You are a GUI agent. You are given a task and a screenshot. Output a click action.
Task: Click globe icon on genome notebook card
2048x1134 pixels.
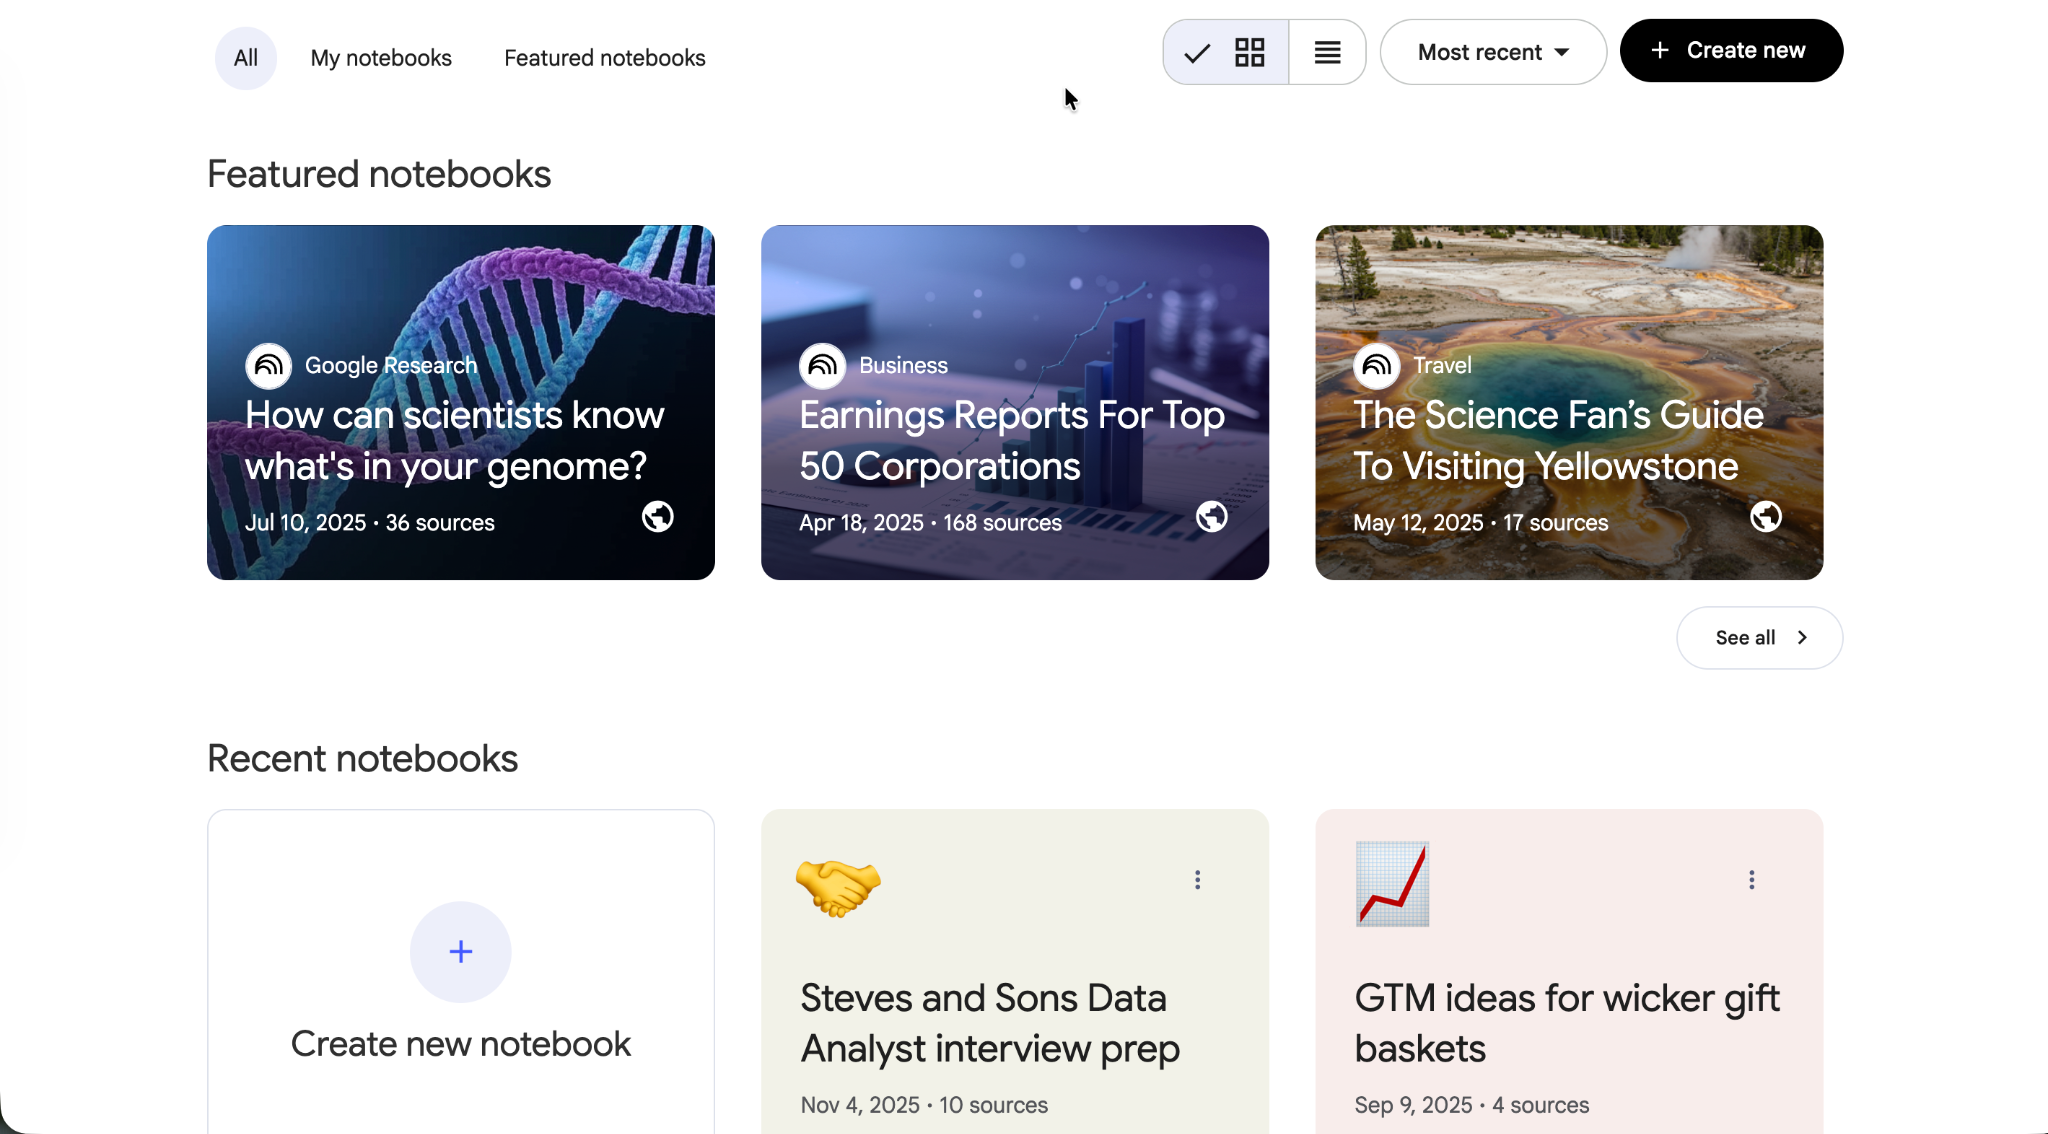pos(657,517)
